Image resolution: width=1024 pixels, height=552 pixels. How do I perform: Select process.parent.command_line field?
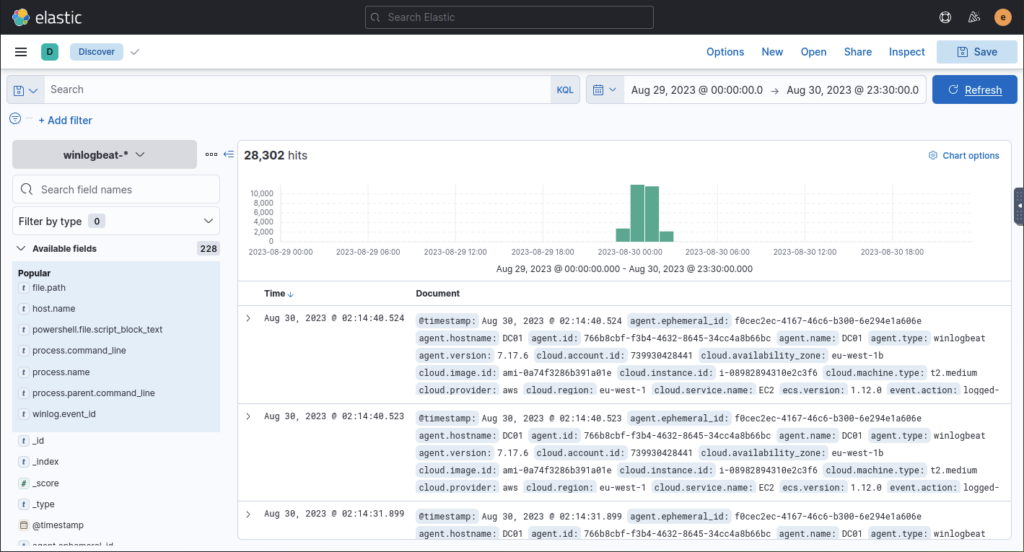point(93,393)
